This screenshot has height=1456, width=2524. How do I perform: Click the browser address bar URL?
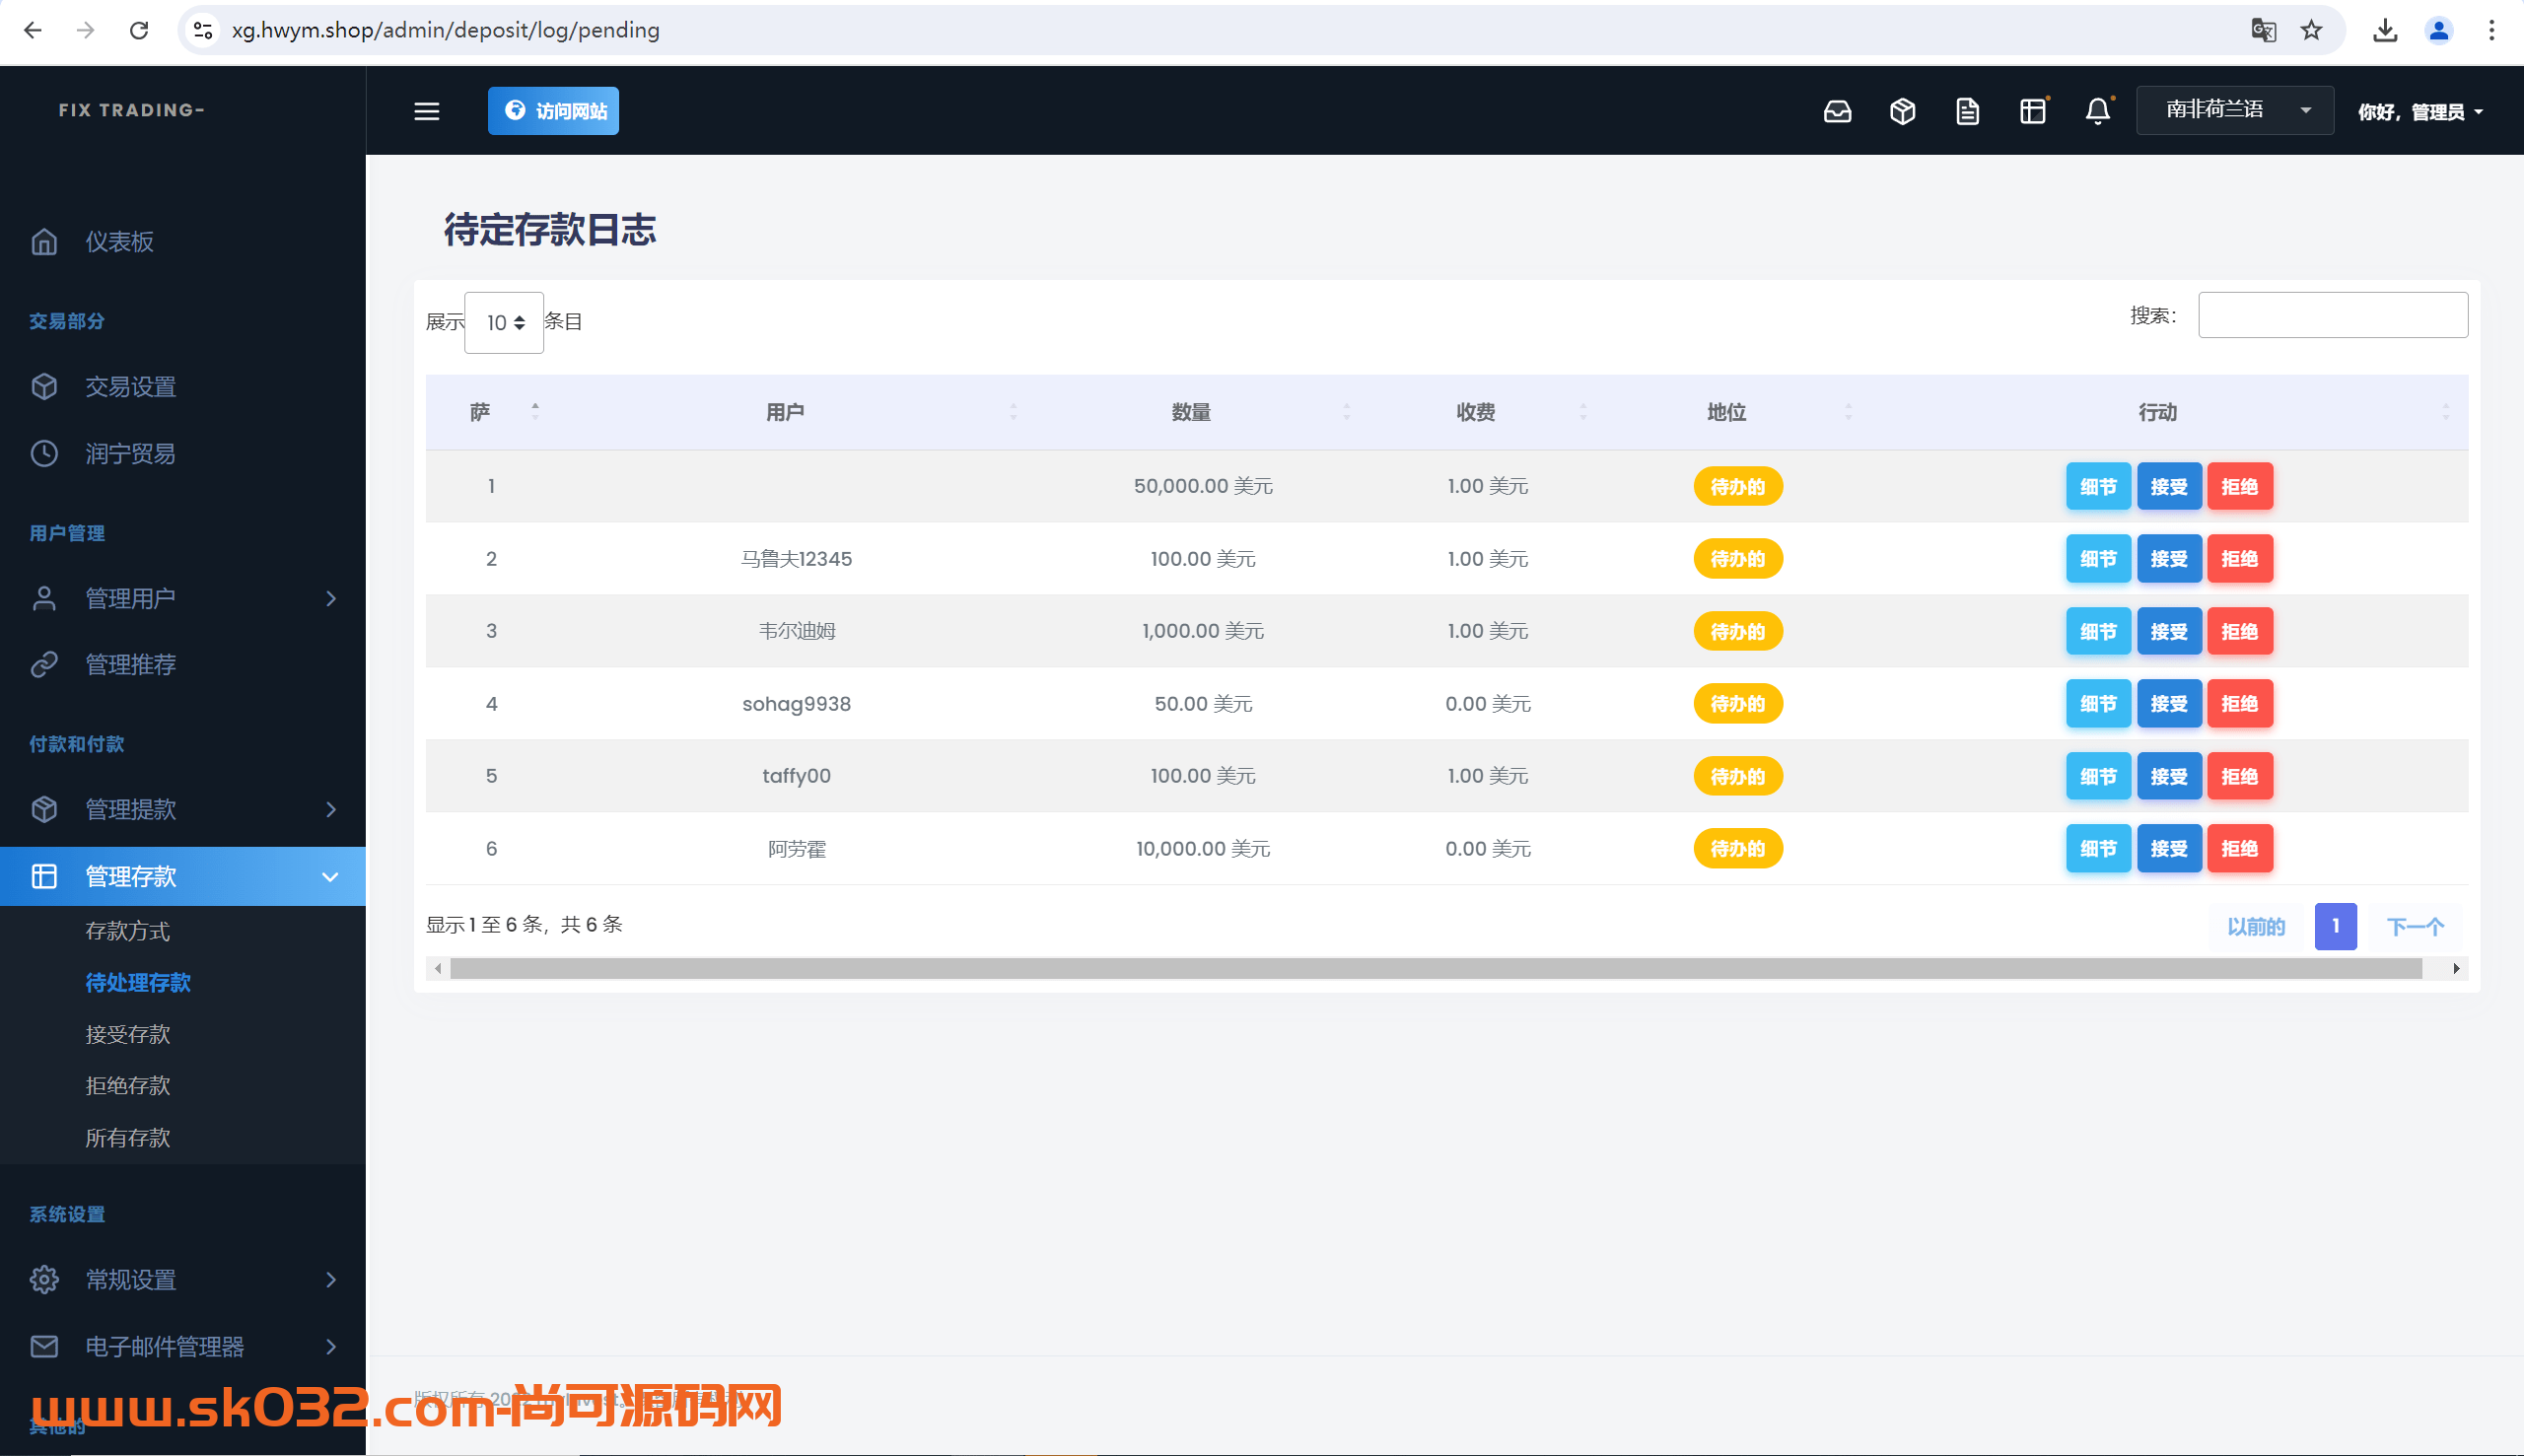click(x=446, y=30)
